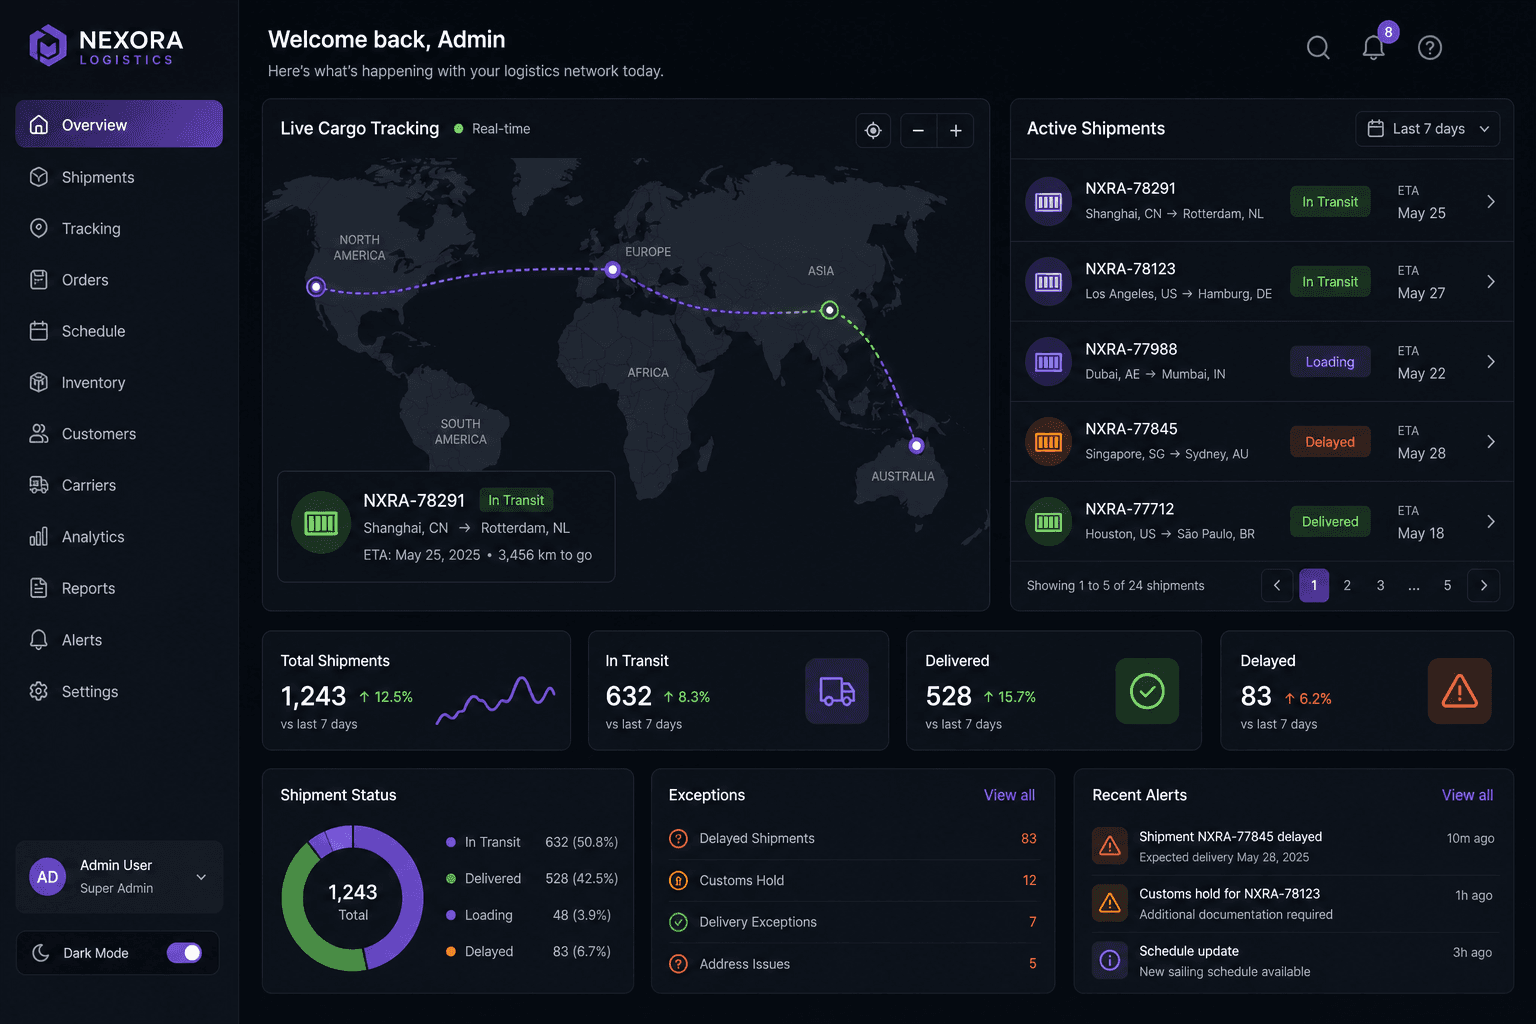Viewport: 1536px width, 1024px height.
Task: Go to page 3 of shipments
Action: [x=1380, y=586]
